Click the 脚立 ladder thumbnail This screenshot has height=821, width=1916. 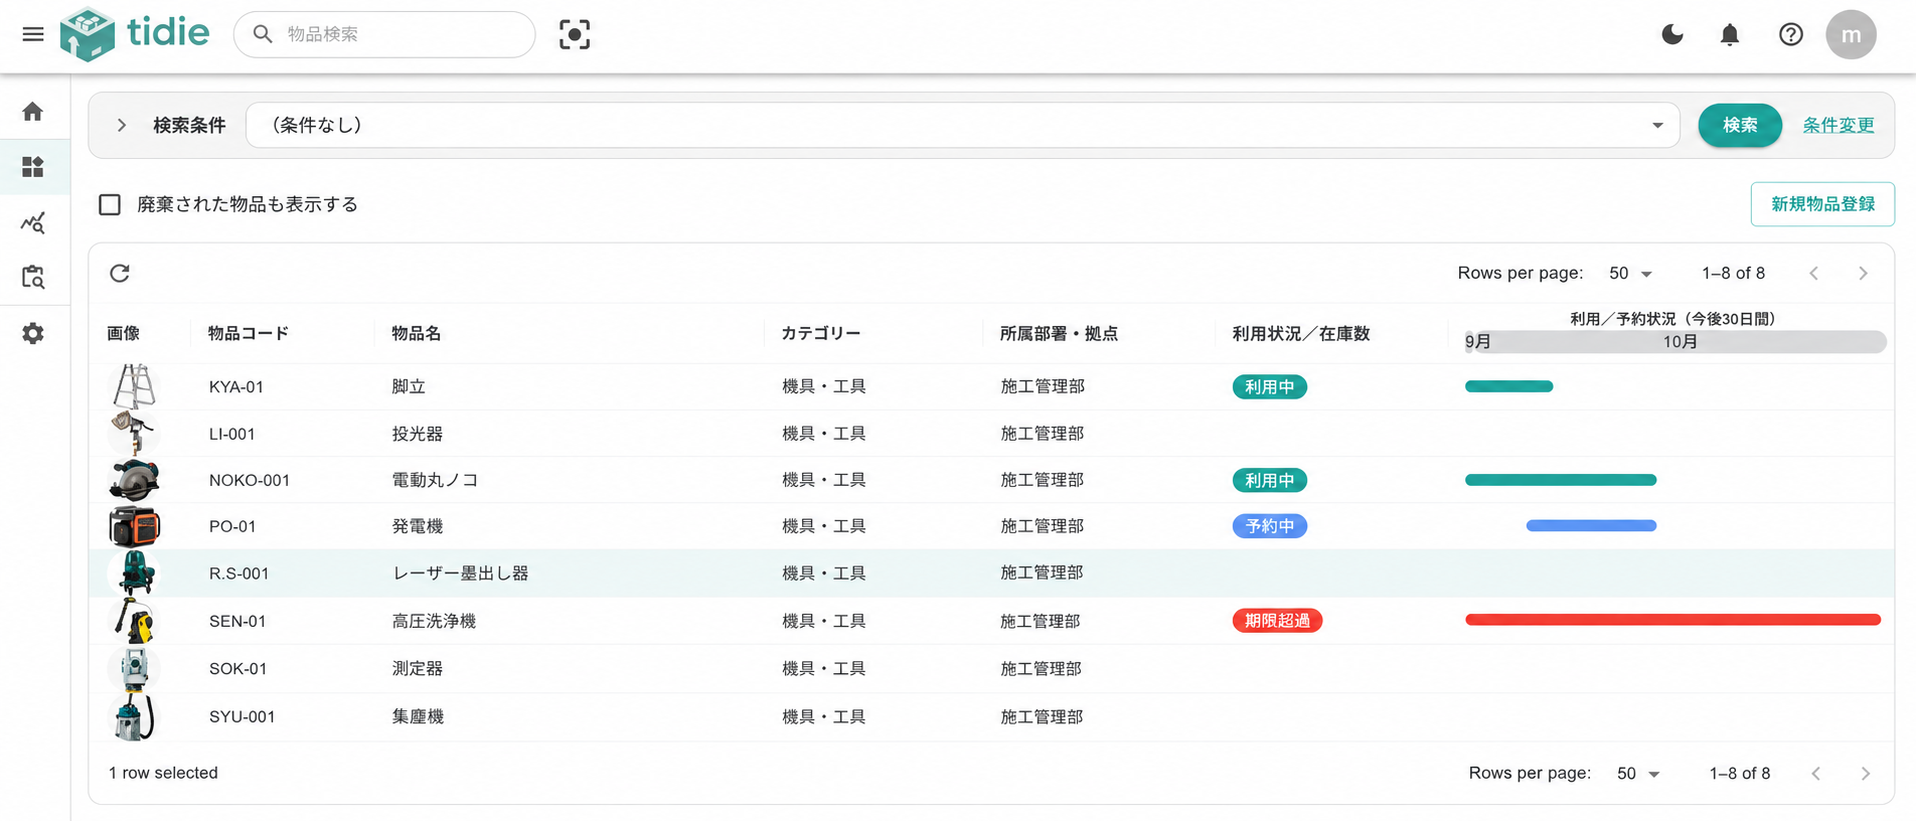[134, 387]
